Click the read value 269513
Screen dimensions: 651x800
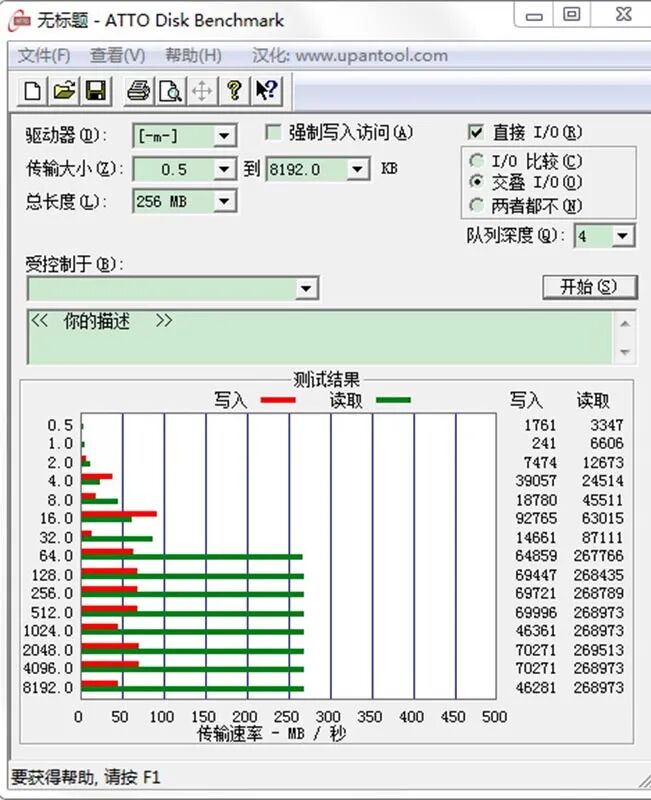[598, 650]
